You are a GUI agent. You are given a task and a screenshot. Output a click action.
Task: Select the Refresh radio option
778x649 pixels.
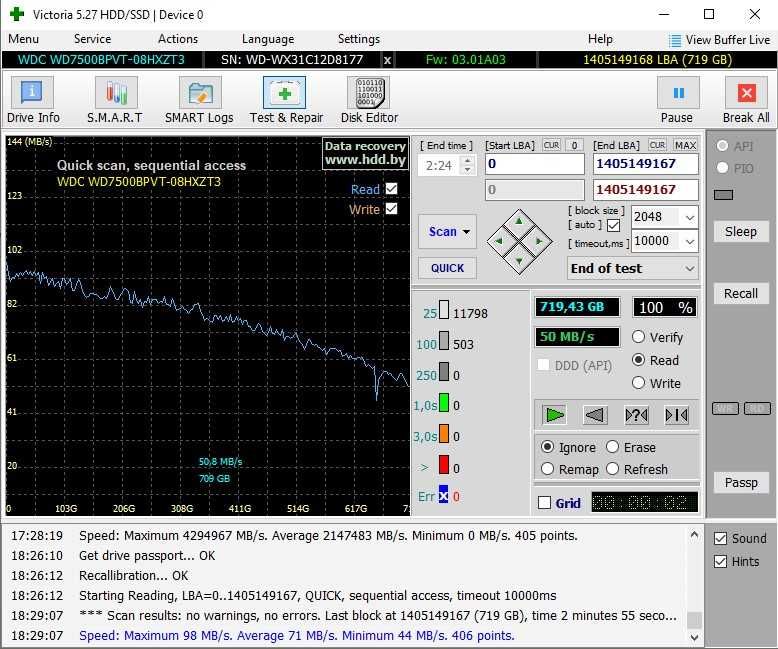tap(613, 469)
